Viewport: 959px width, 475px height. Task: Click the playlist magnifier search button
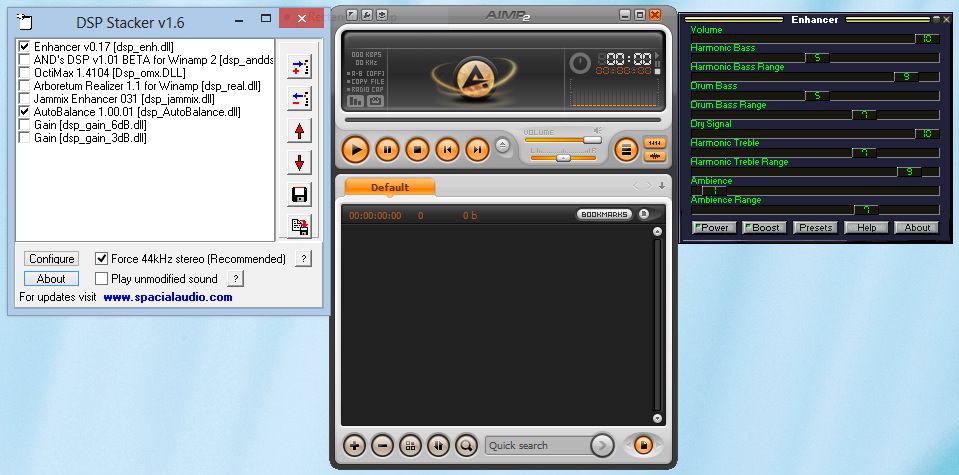466,446
